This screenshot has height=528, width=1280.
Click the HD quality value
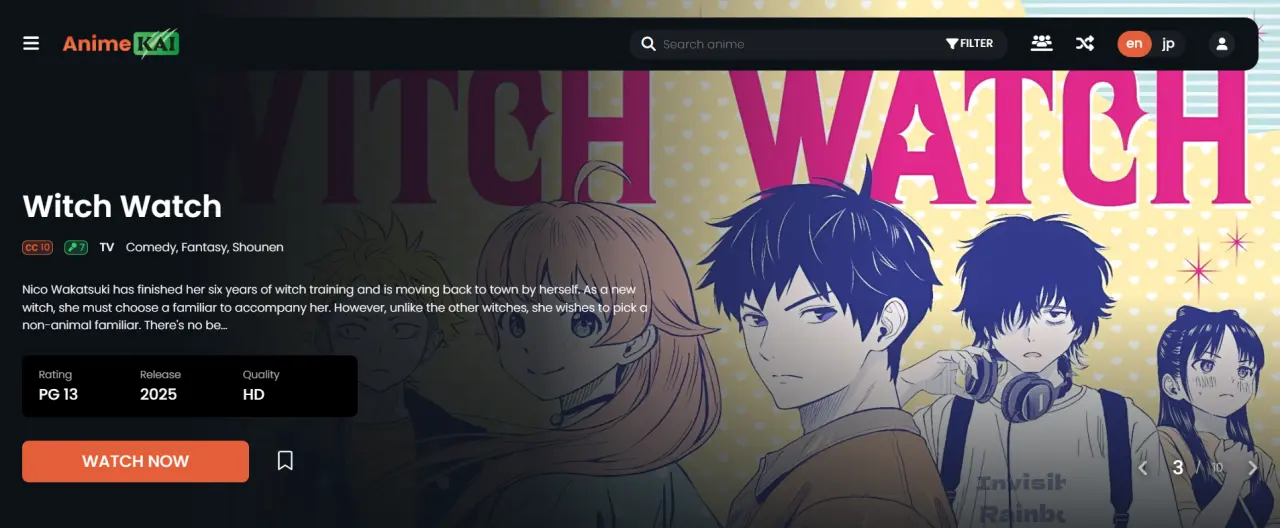pyautogui.click(x=254, y=394)
